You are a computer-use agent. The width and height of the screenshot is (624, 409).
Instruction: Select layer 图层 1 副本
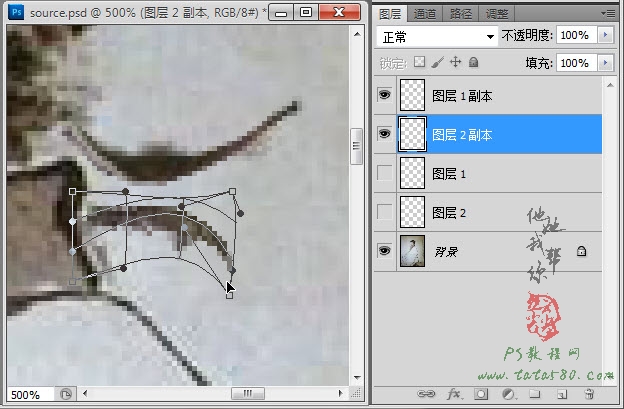pos(488,95)
